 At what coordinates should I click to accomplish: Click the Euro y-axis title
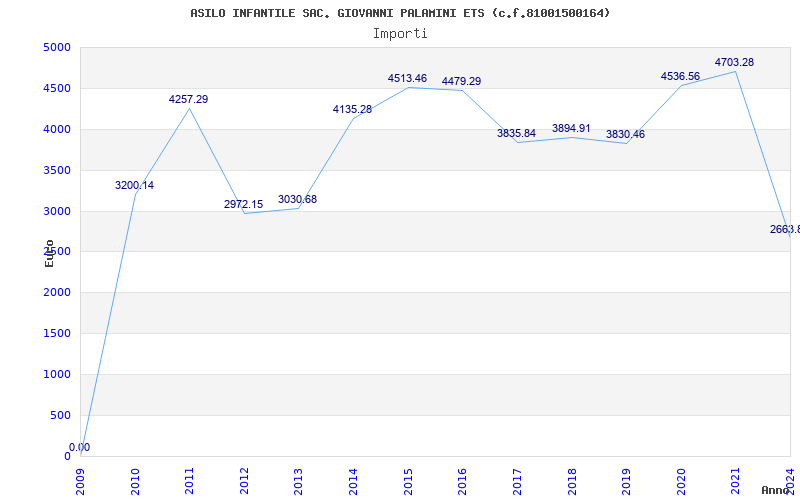point(49,253)
